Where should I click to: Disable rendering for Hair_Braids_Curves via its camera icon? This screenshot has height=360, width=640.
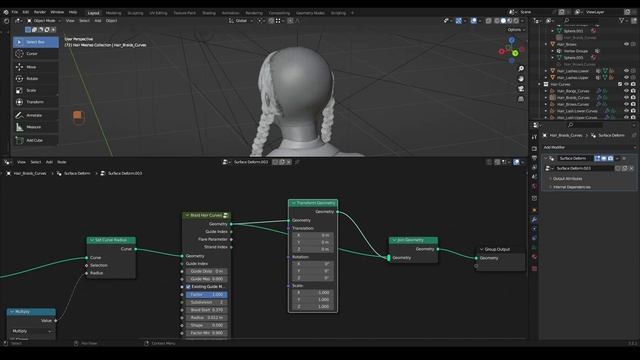[x=633, y=98]
